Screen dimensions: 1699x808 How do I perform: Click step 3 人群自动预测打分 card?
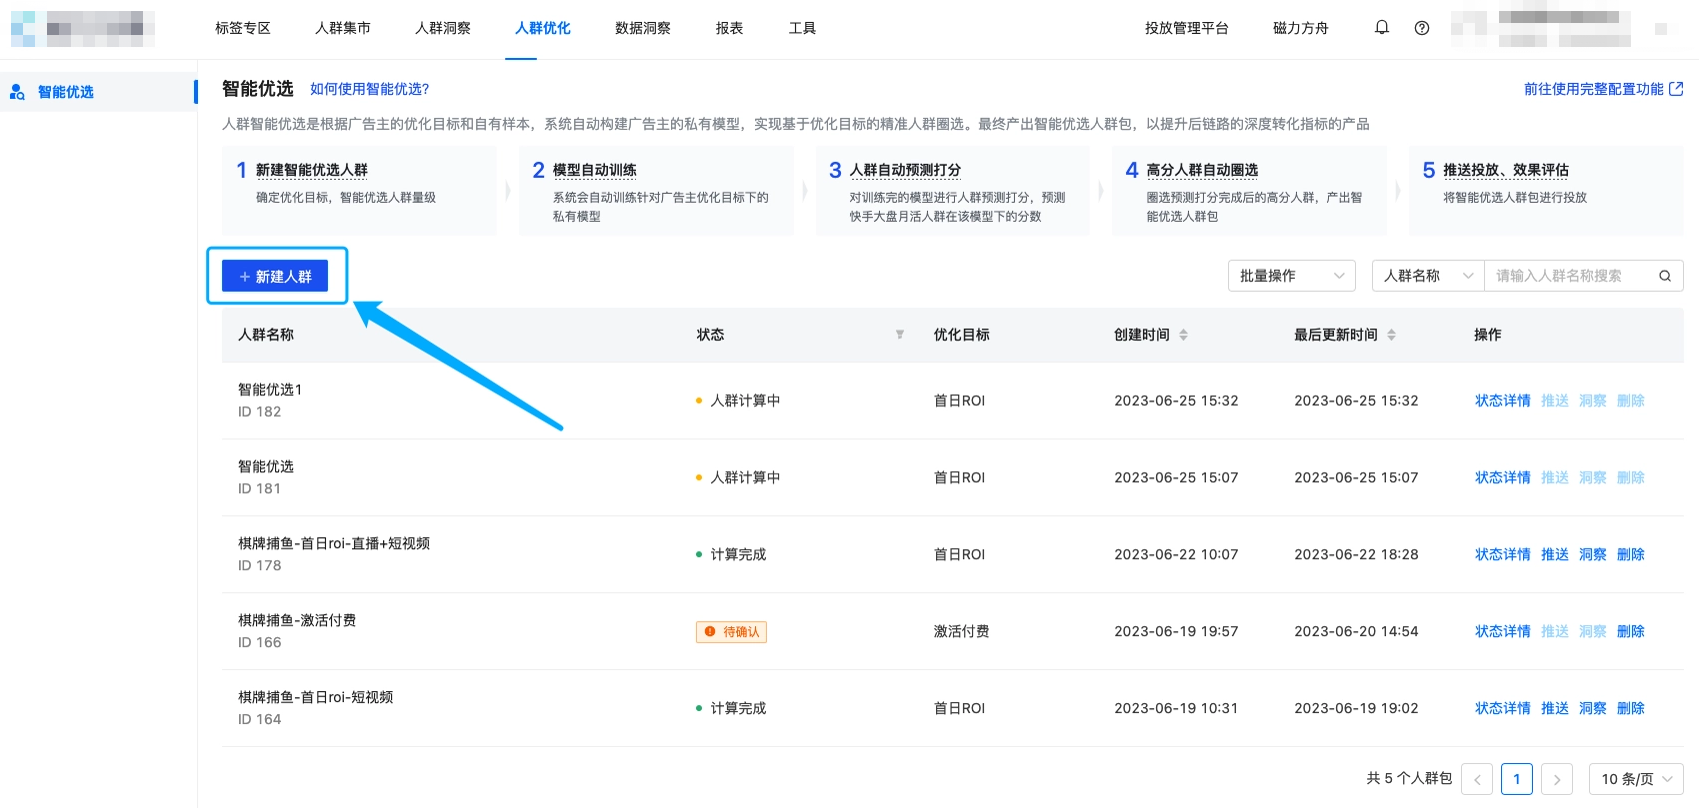953,191
